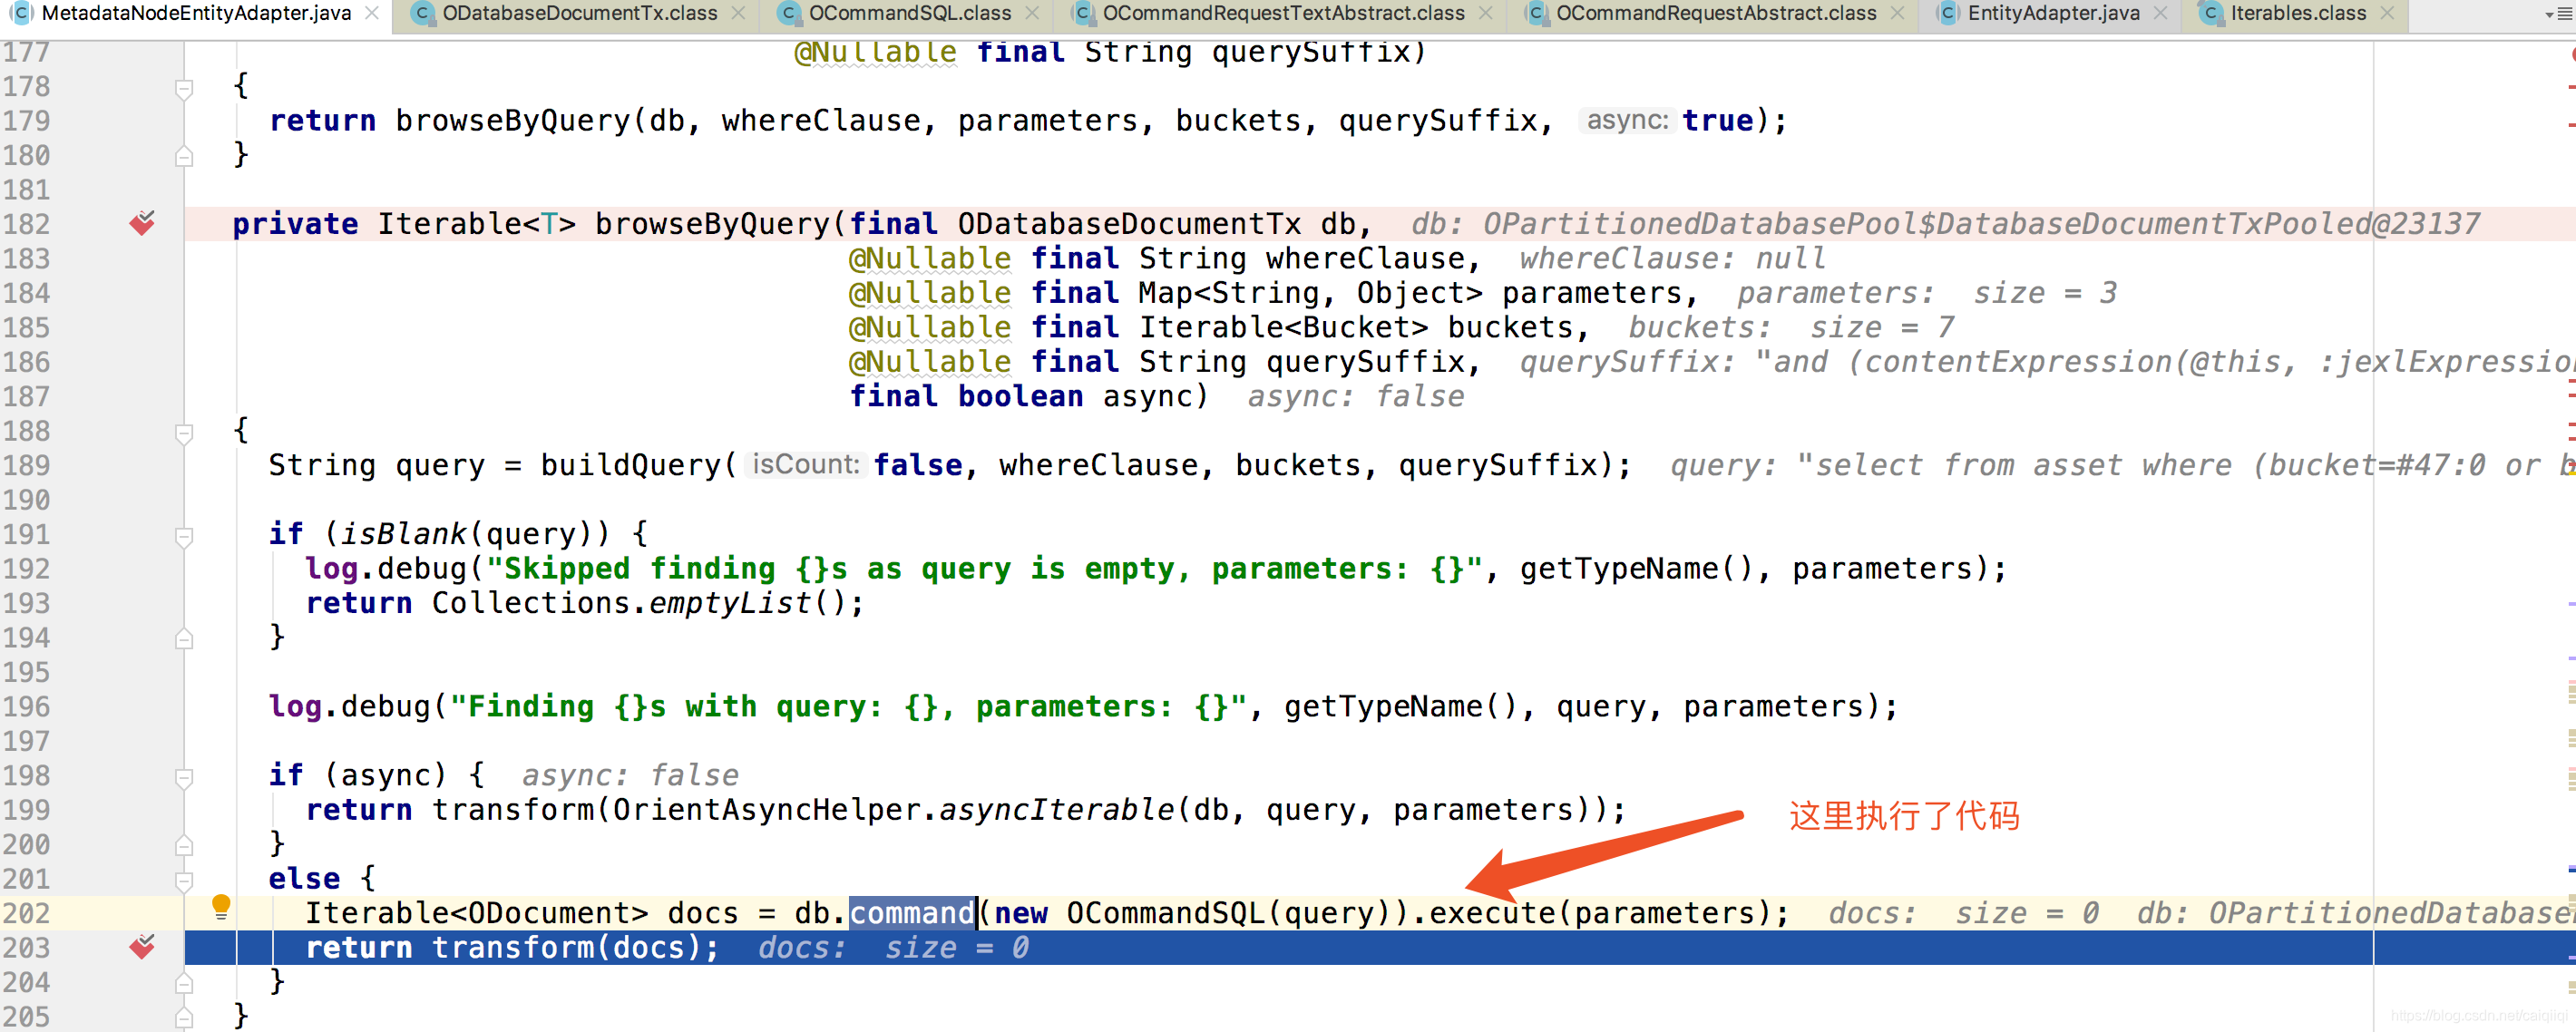Click inline debug value 'whereClause: null'
This screenshot has width=2576, height=1032.
pos(1672,258)
